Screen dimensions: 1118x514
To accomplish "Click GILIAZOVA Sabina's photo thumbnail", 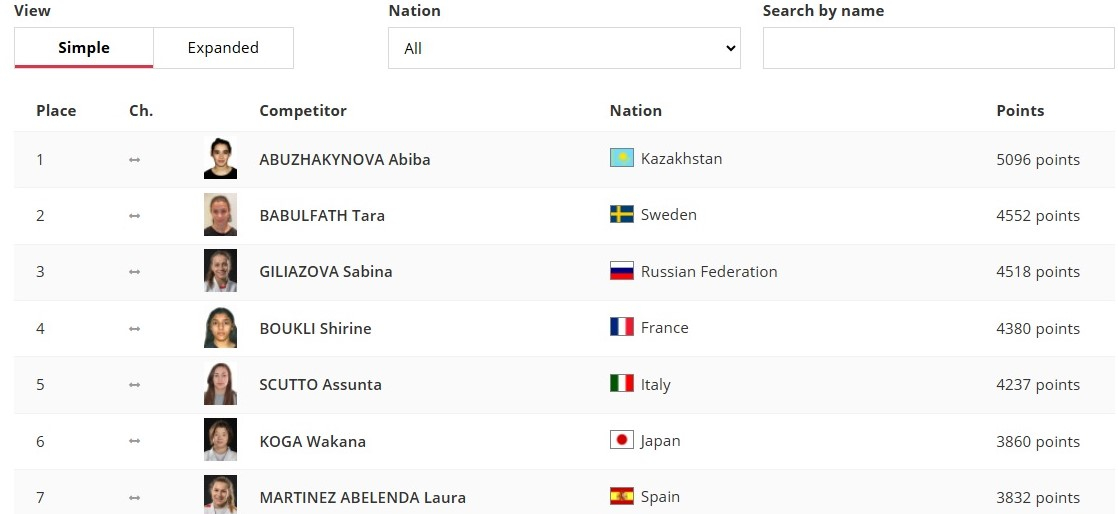I will [x=220, y=271].
